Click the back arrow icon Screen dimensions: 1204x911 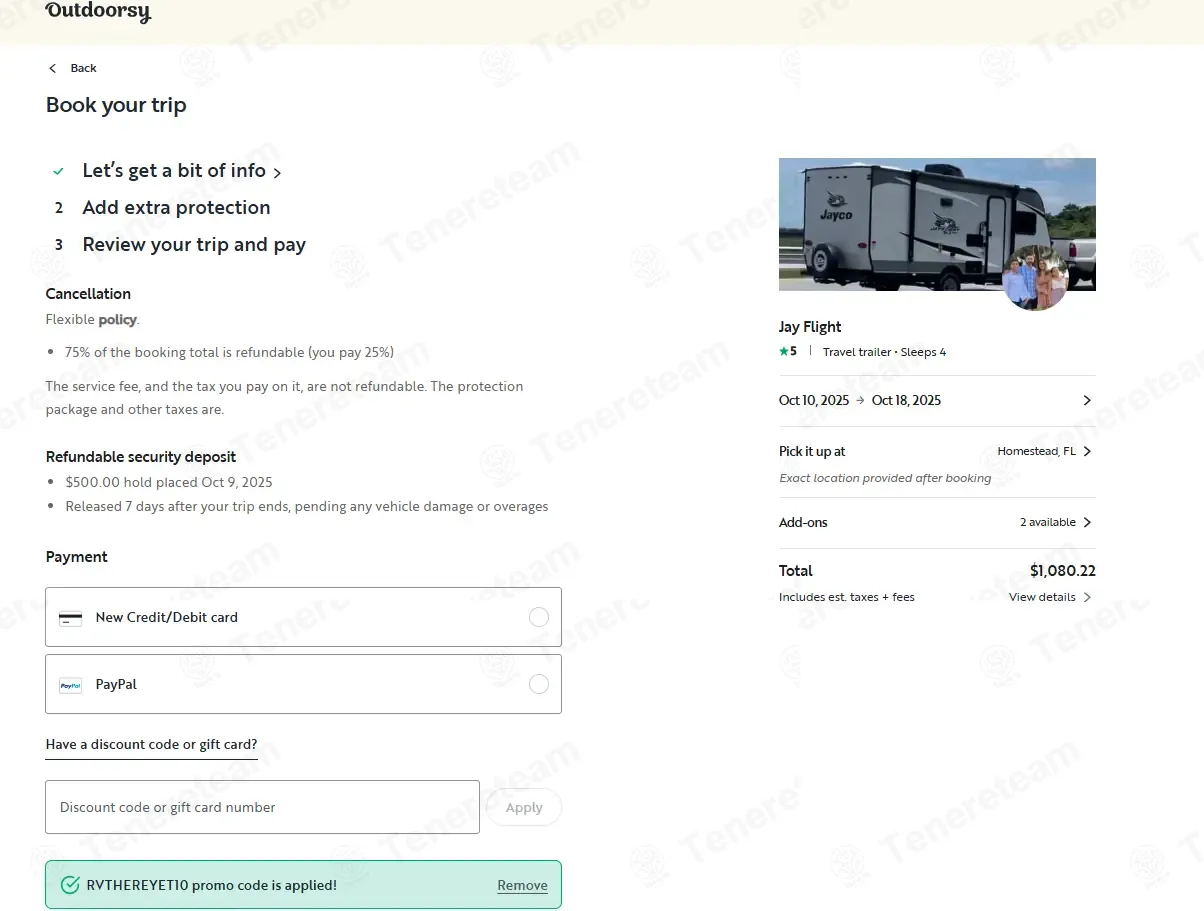tap(53, 68)
